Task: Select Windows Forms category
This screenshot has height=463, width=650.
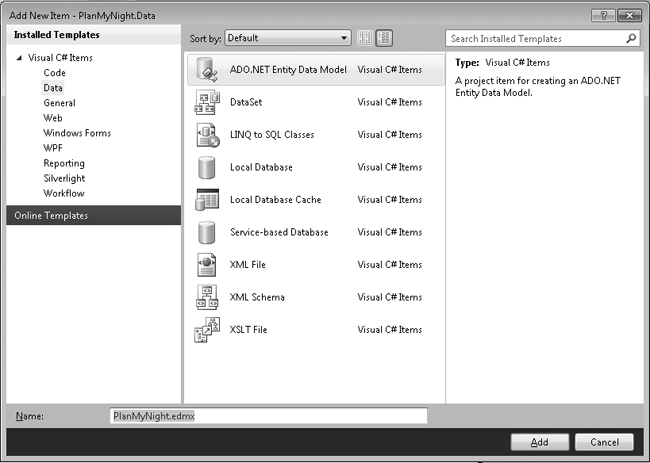Action: click(x=77, y=133)
